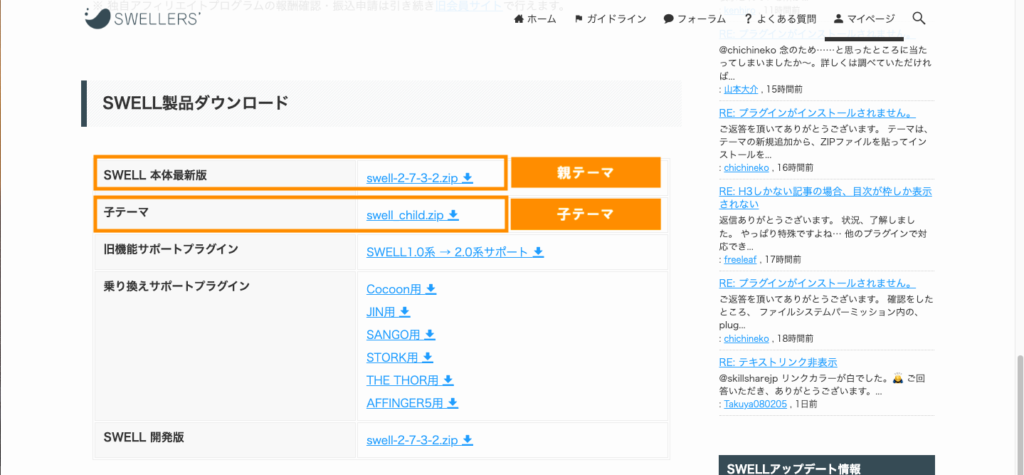
Task: Click the 旧機能サポートプラグイン row label
Action: point(171,250)
